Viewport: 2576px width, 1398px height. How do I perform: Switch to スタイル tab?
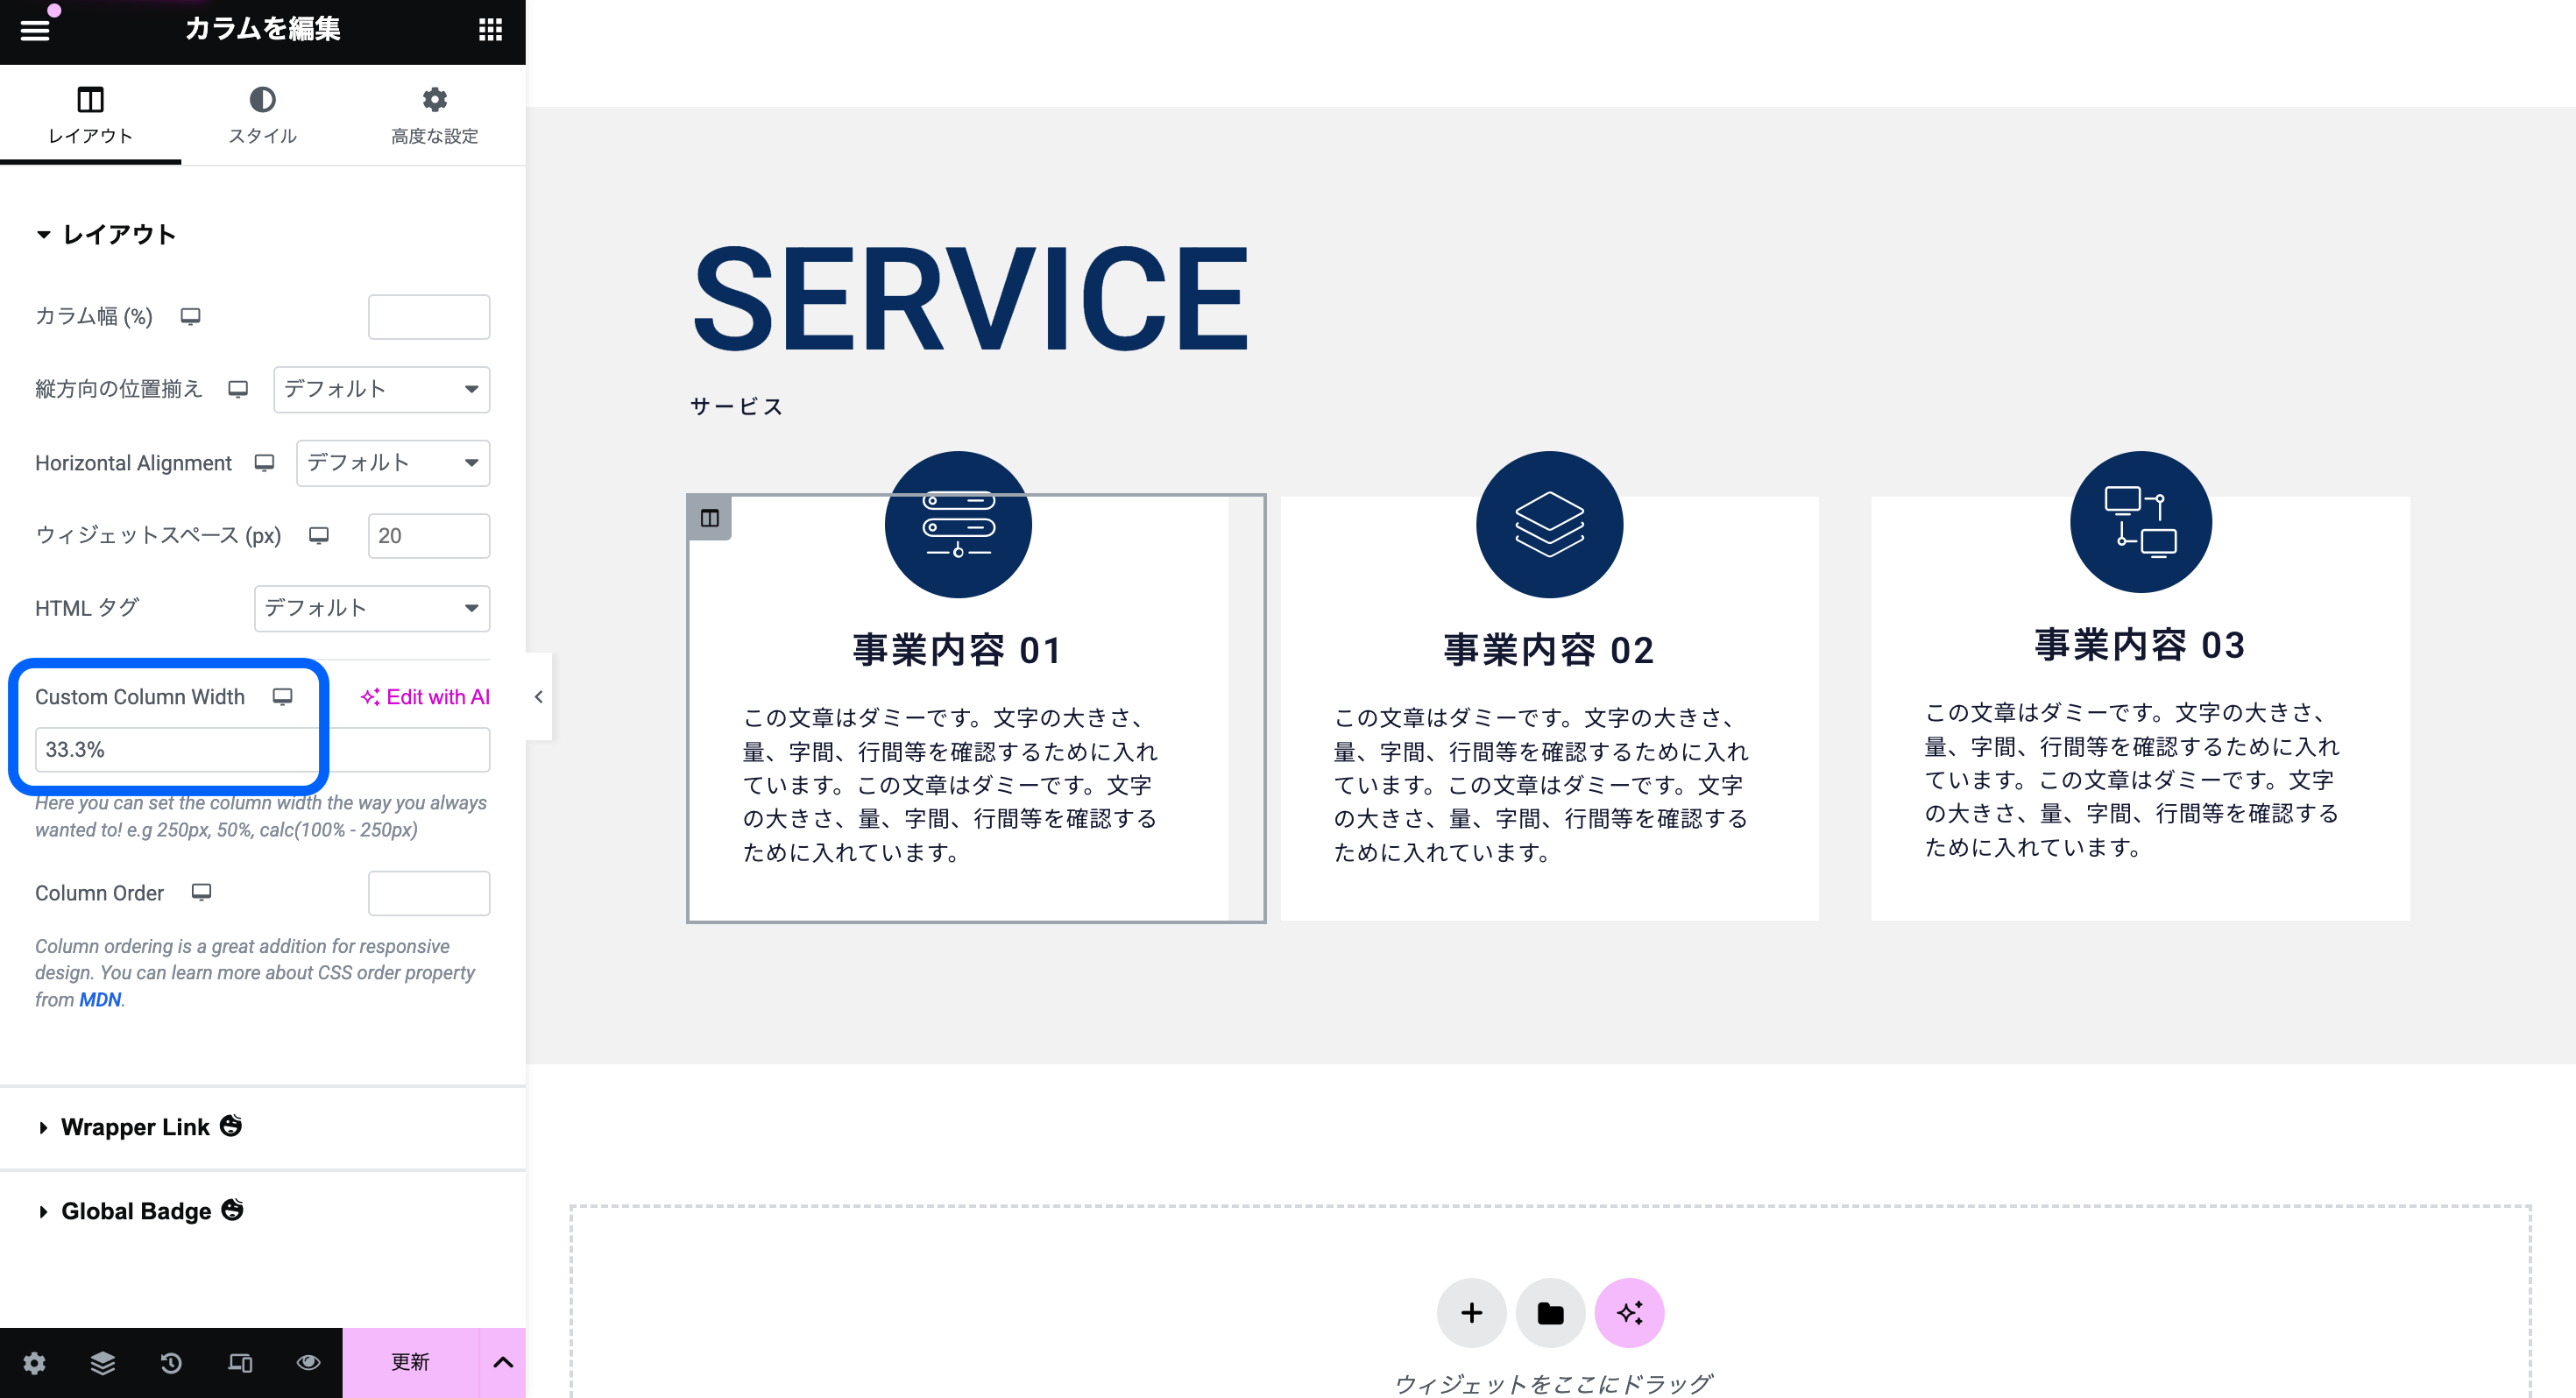click(262, 115)
